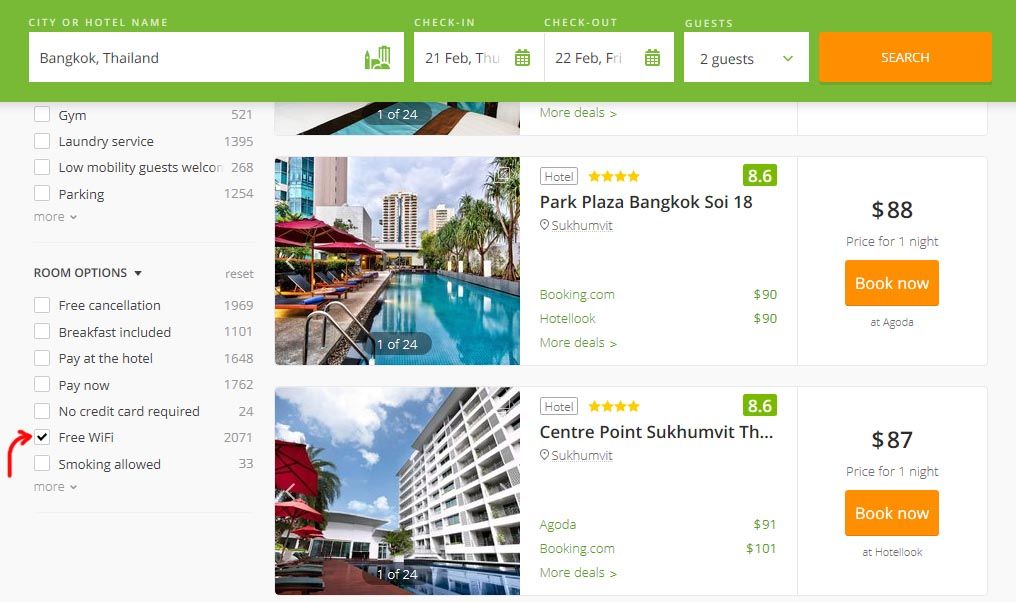Click the Hotel type tag on Park Plaza
Screen dimensions: 1016x602
[x=559, y=176]
